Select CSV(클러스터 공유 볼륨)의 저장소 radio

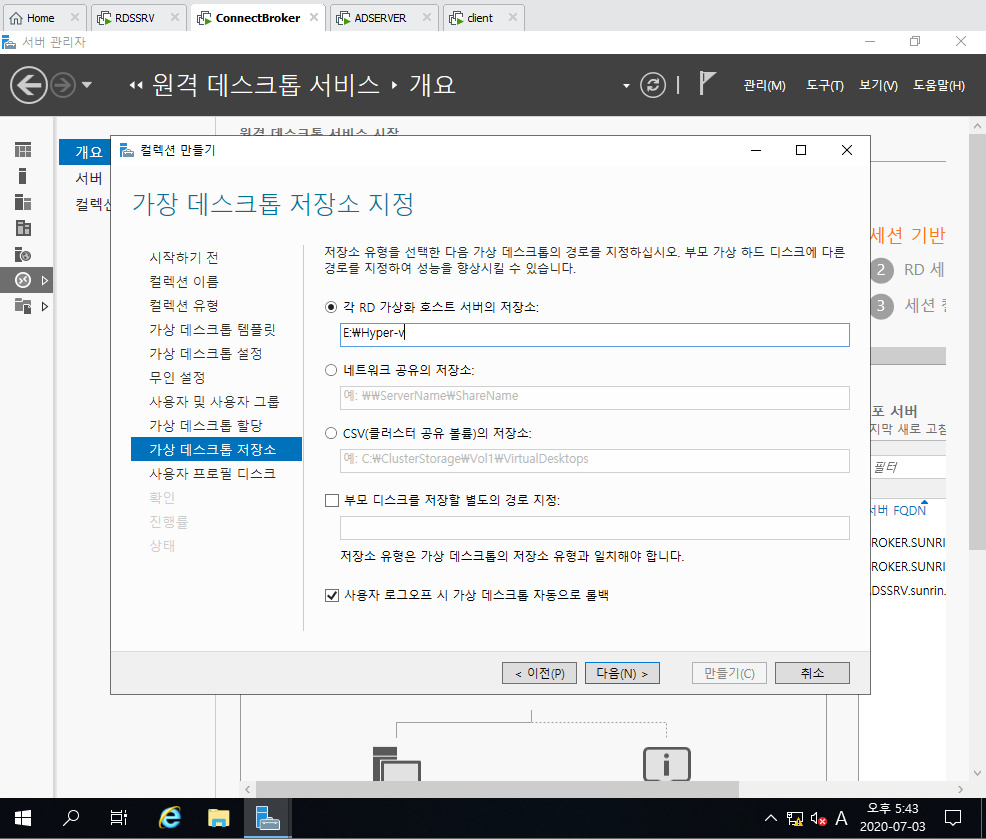pyautogui.click(x=331, y=433)
